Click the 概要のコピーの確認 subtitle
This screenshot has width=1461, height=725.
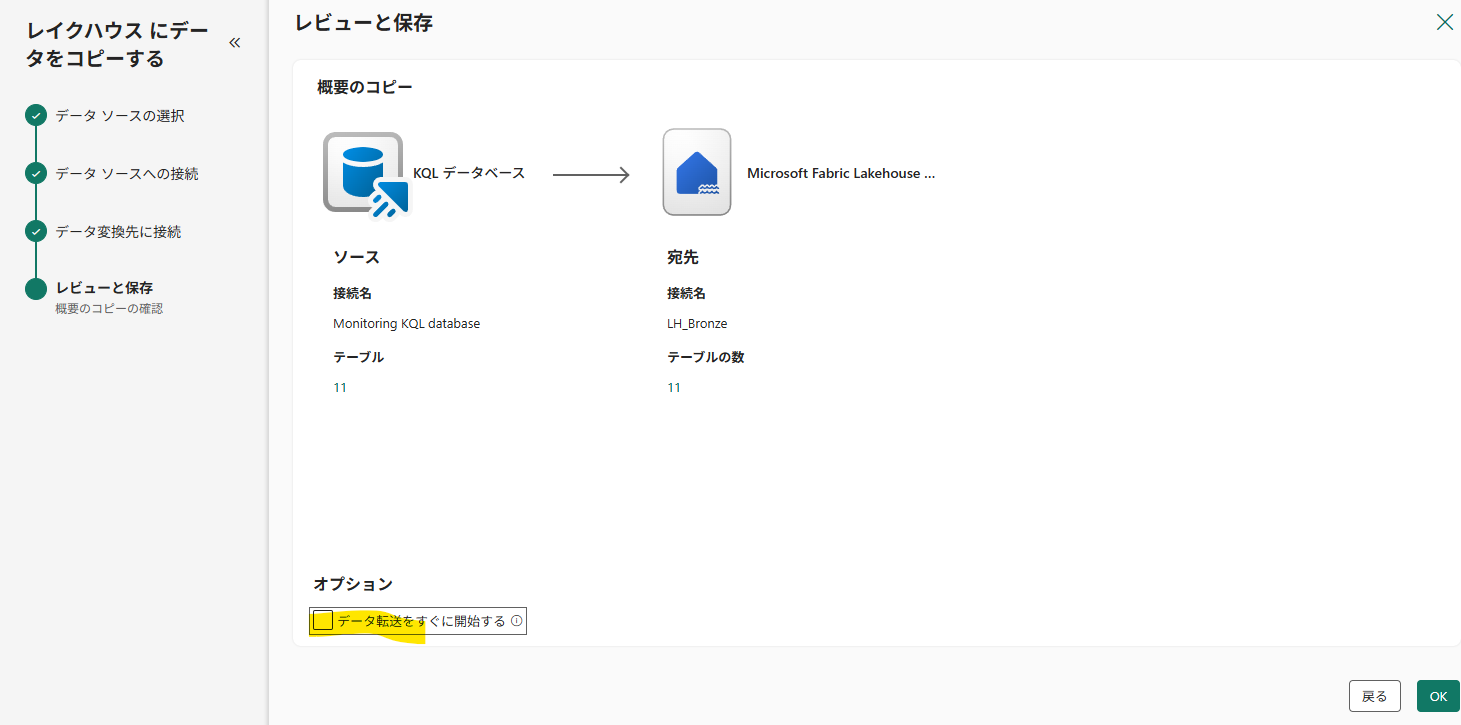(109, 309)
